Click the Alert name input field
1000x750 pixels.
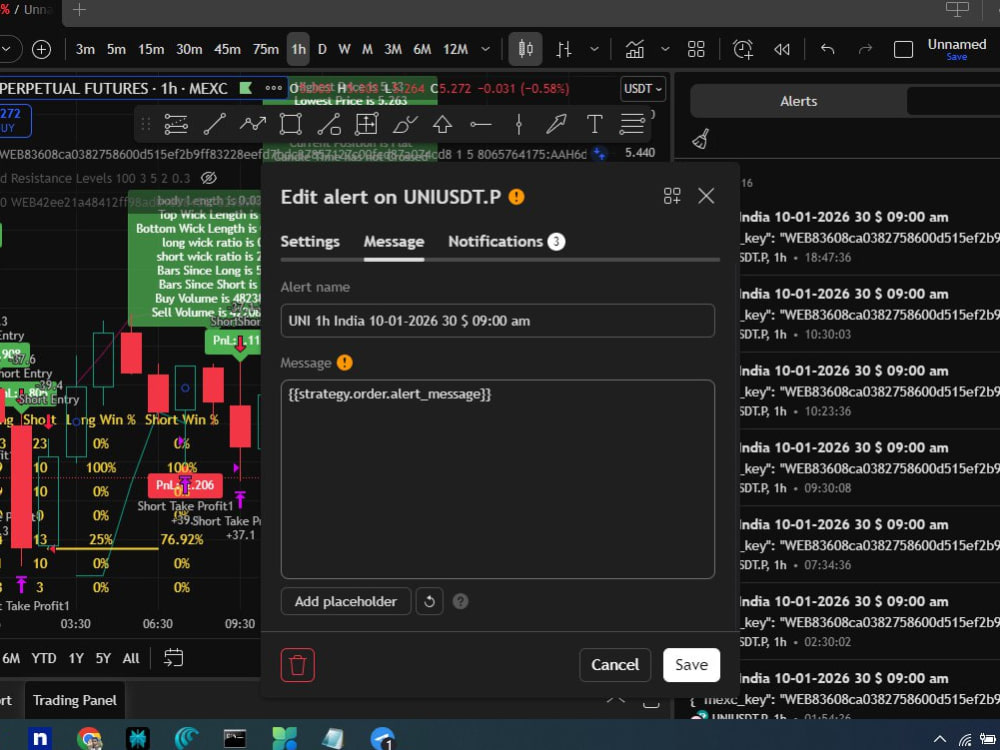click(497, 321)
